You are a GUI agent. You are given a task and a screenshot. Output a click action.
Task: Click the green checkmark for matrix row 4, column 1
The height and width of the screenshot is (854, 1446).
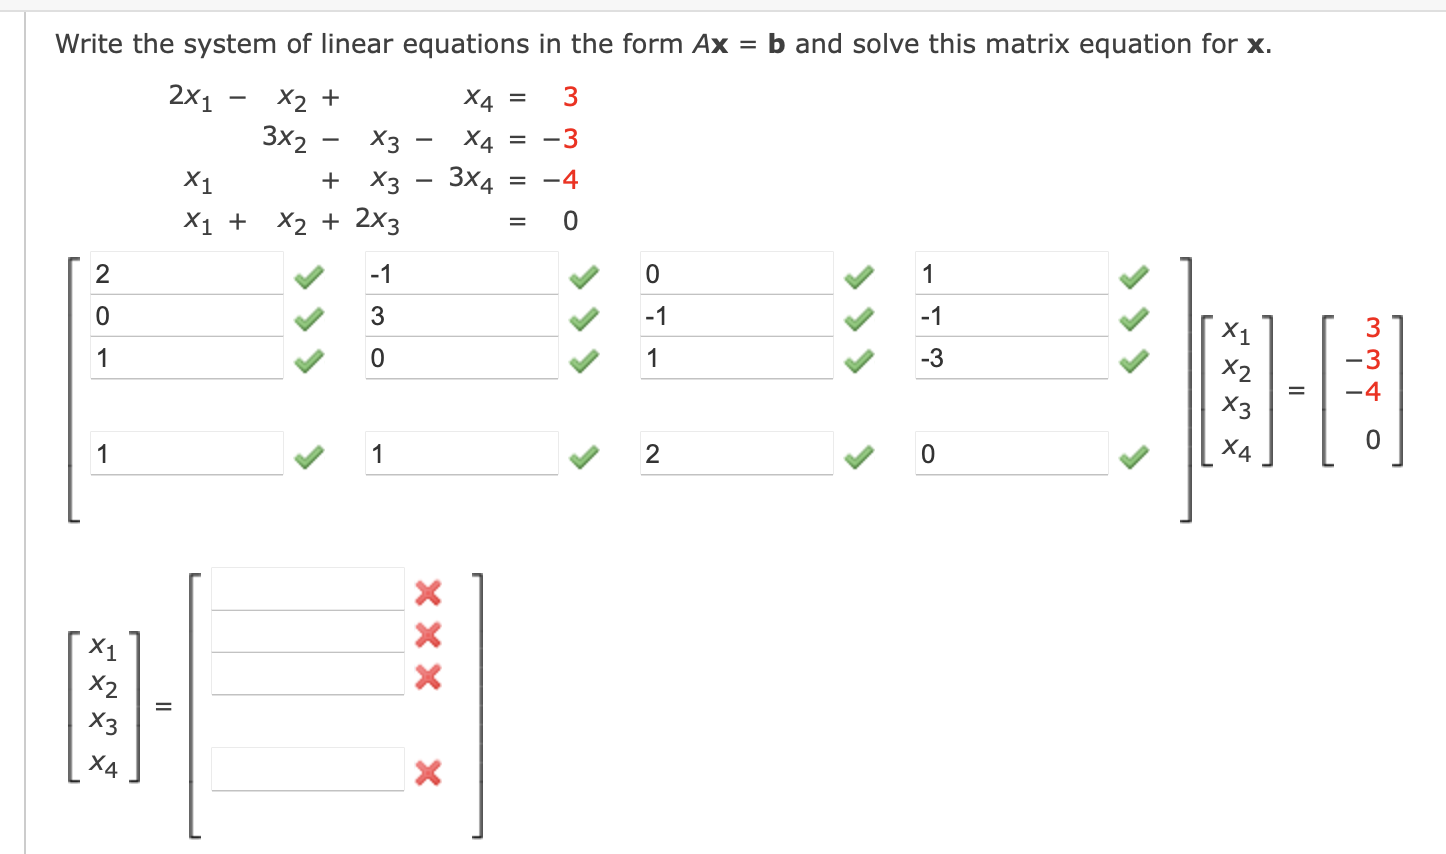(x=309, y=457)
